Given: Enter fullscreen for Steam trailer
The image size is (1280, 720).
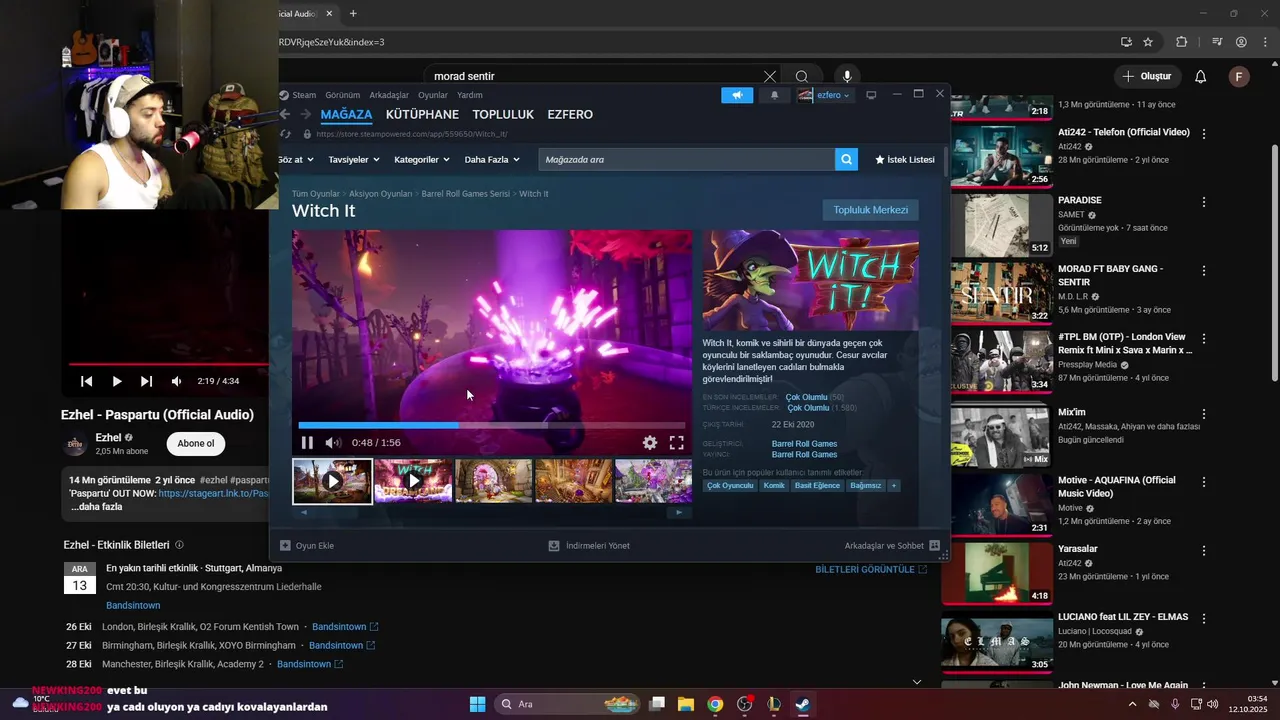Looking at the screenshot, I should tap(676, 442).
